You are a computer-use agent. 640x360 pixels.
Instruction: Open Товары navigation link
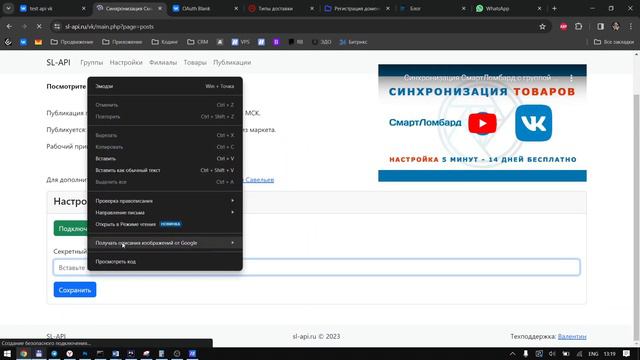pos(195,62)
